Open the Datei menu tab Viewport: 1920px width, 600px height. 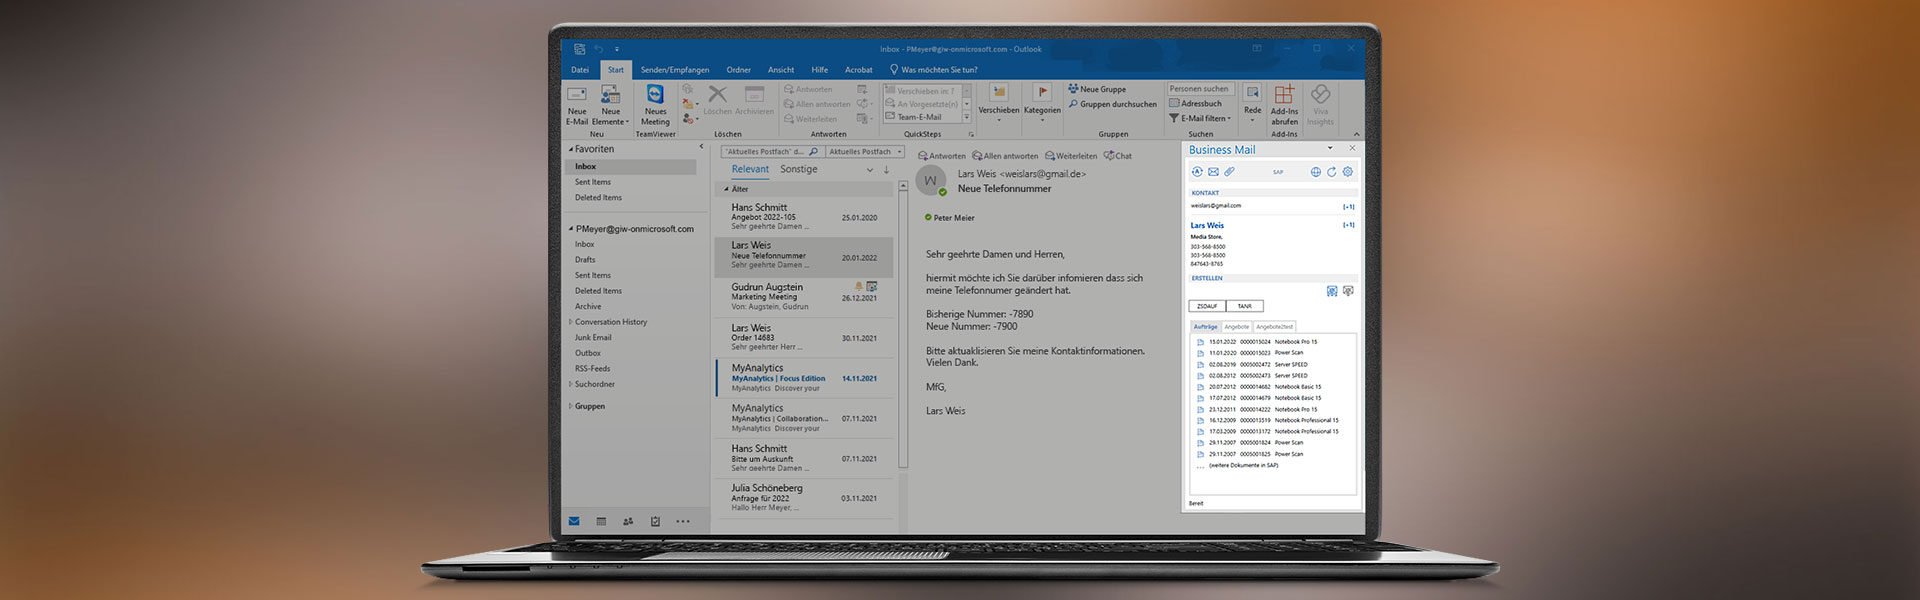(580, 70)
